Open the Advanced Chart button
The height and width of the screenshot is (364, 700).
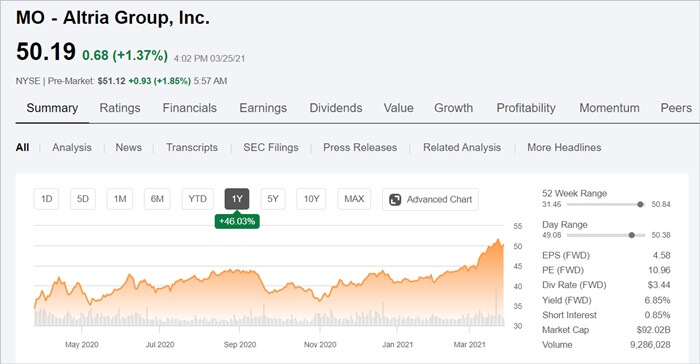coord(430,199)
